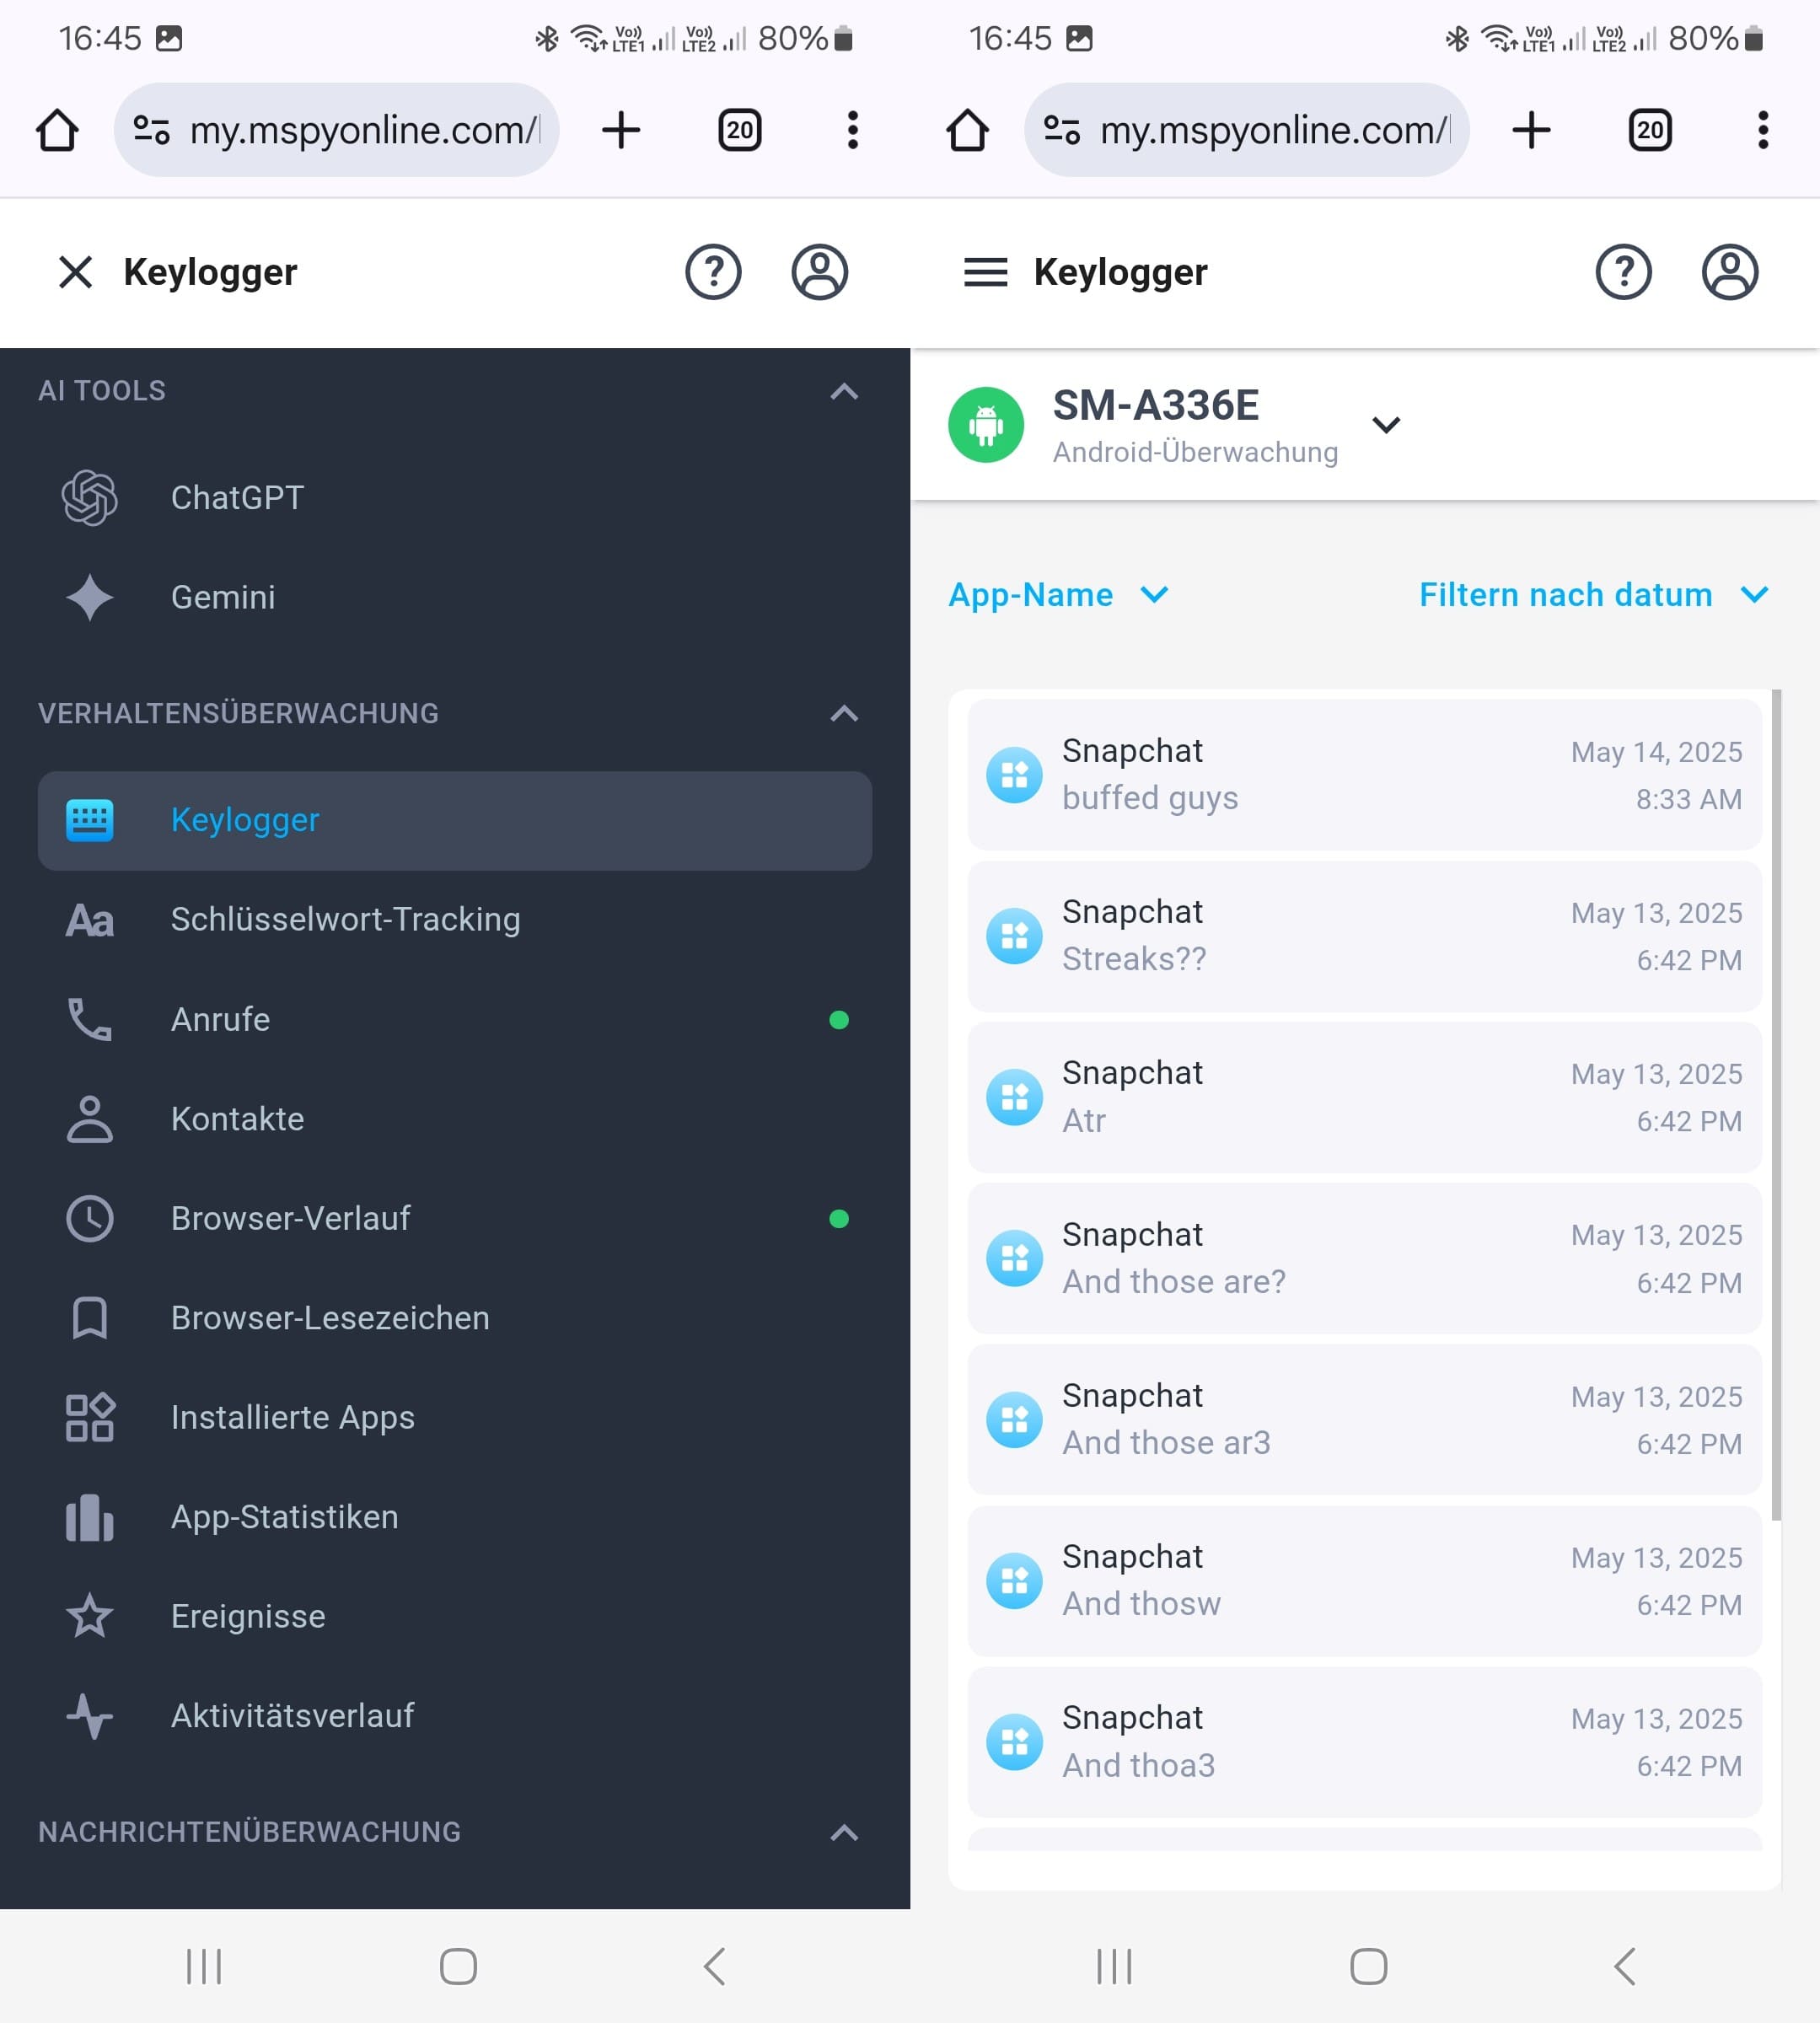This screenshot has width=1820, height=2023.
Task: Open the App-Name filter dropdown
Action: [1058, 595]
